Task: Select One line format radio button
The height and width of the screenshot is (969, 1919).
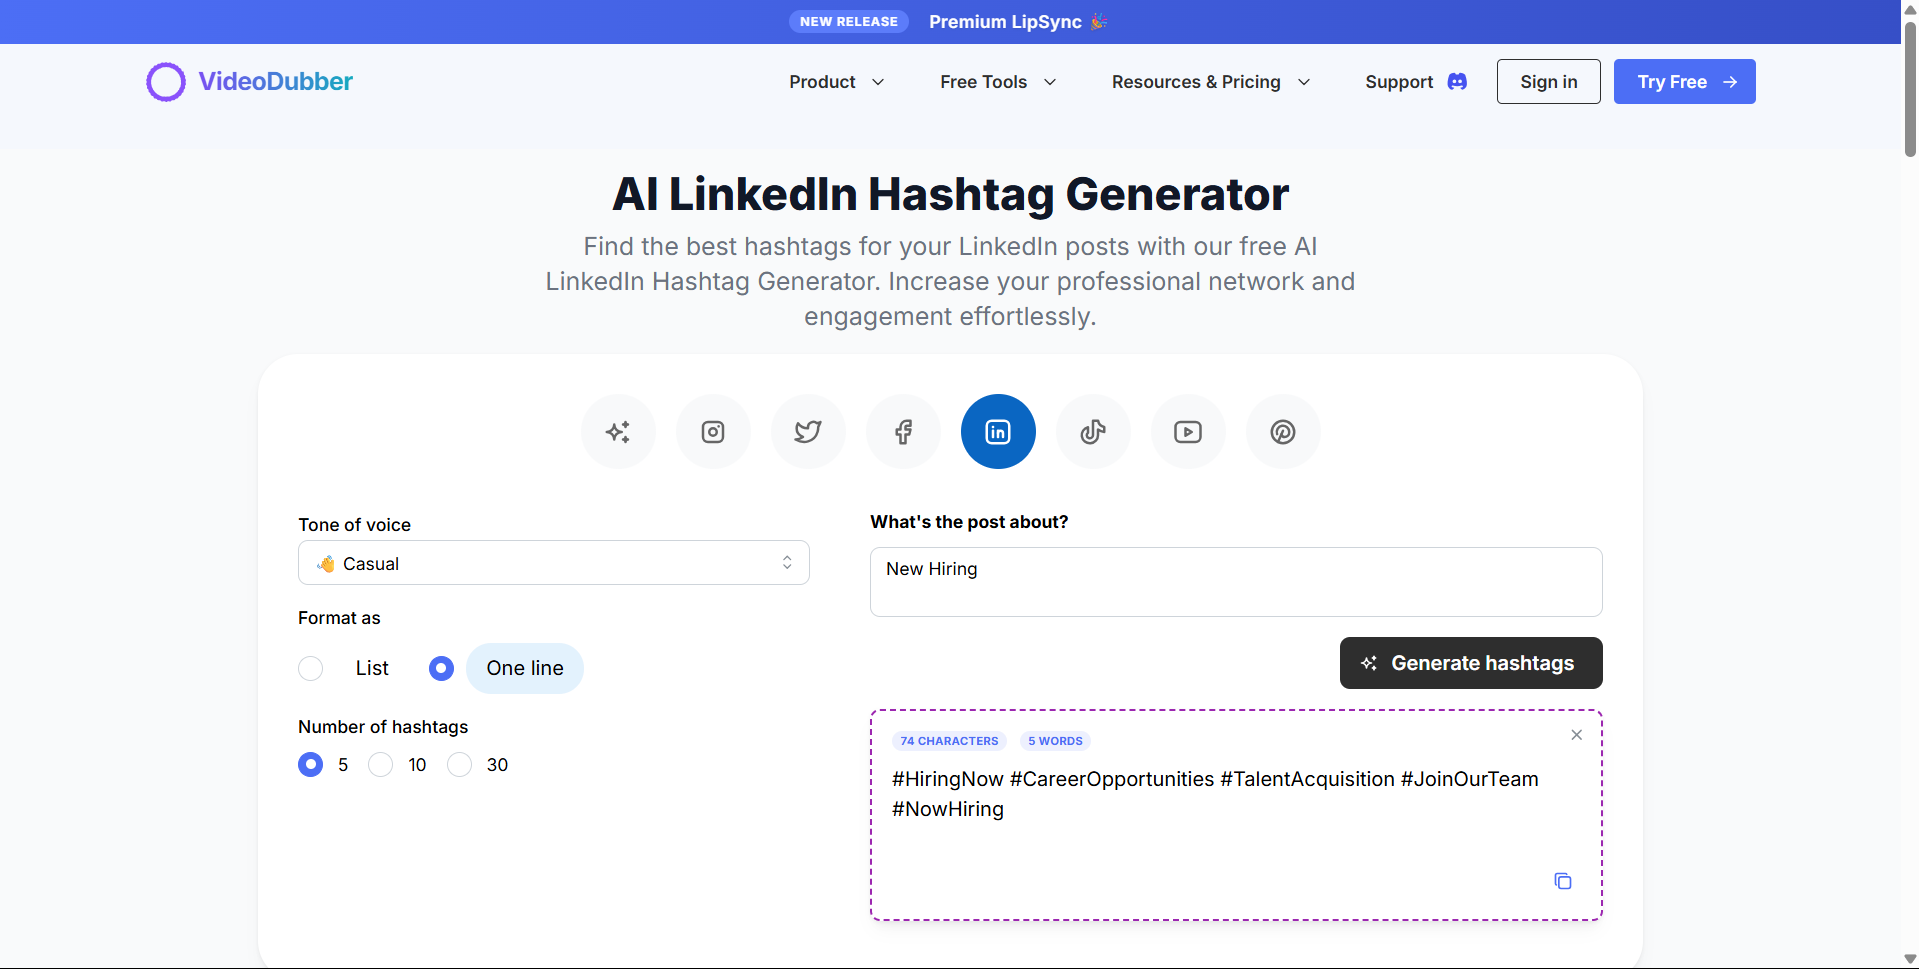Action: tap(441, 668)
